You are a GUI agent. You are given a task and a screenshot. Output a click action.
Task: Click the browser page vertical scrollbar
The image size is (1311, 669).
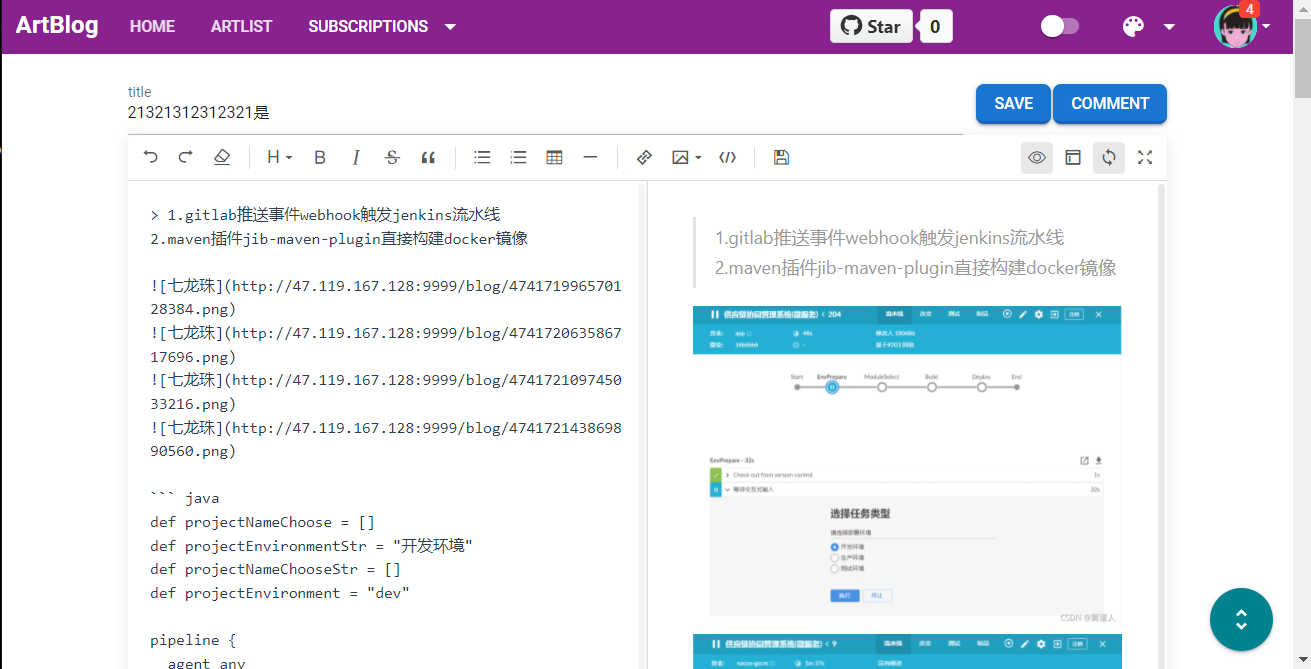pyautogui.click(x=1302, y=60)
